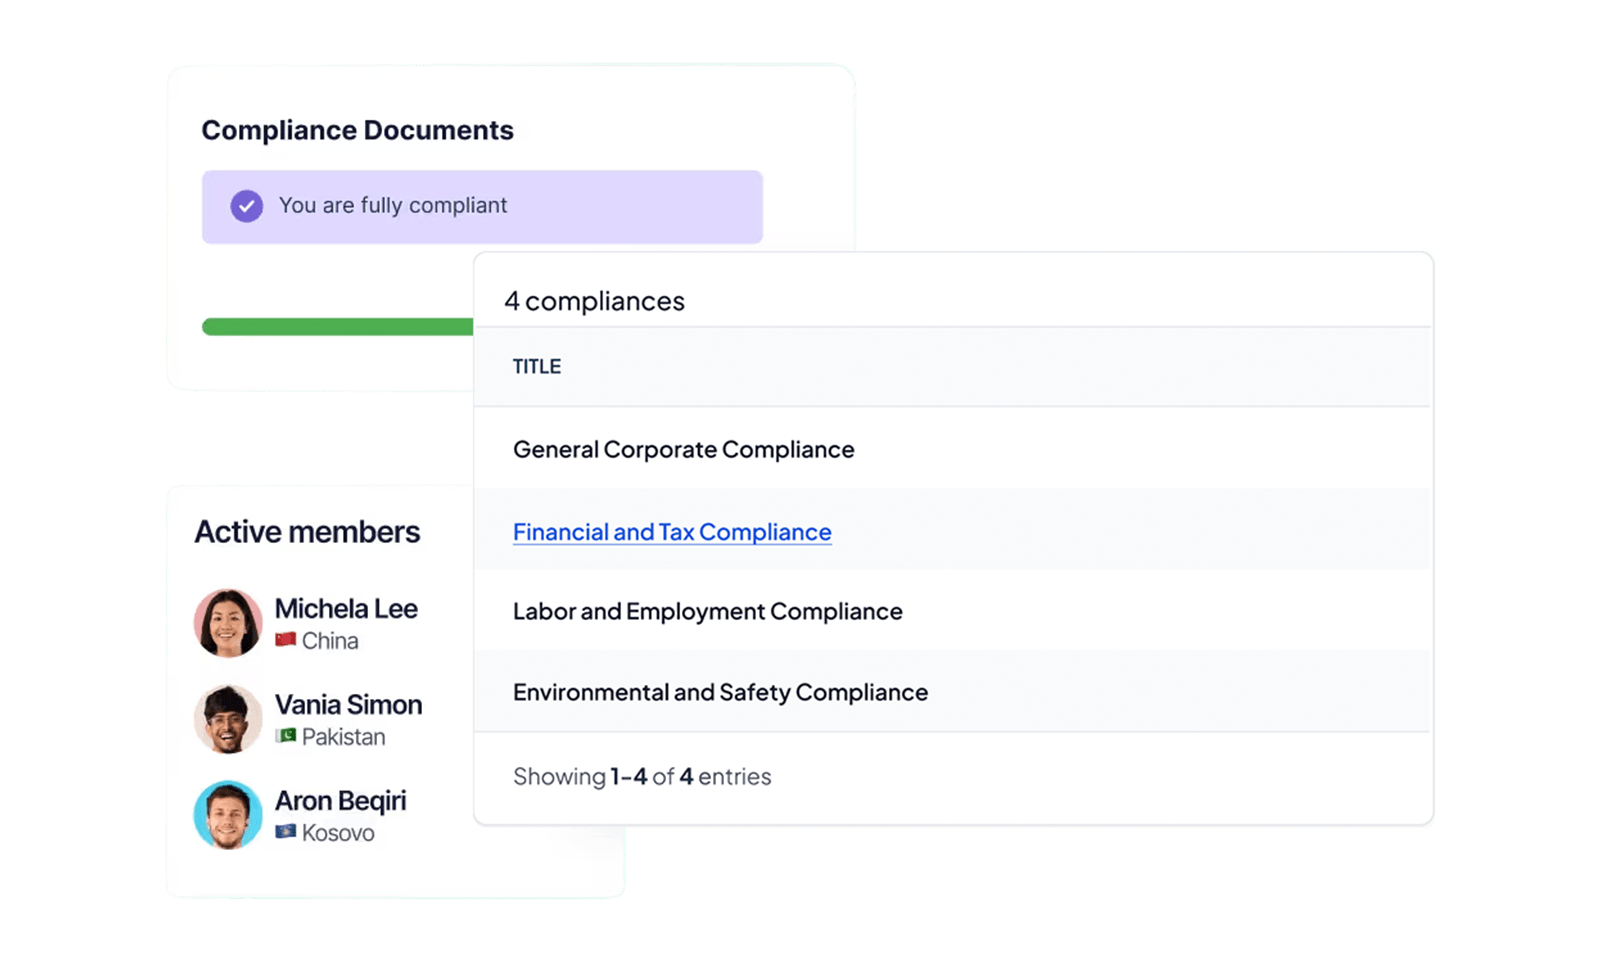Click the Kosovo flag next to Aron Beqiri
1602x963 pixels.
click(285, 833)
